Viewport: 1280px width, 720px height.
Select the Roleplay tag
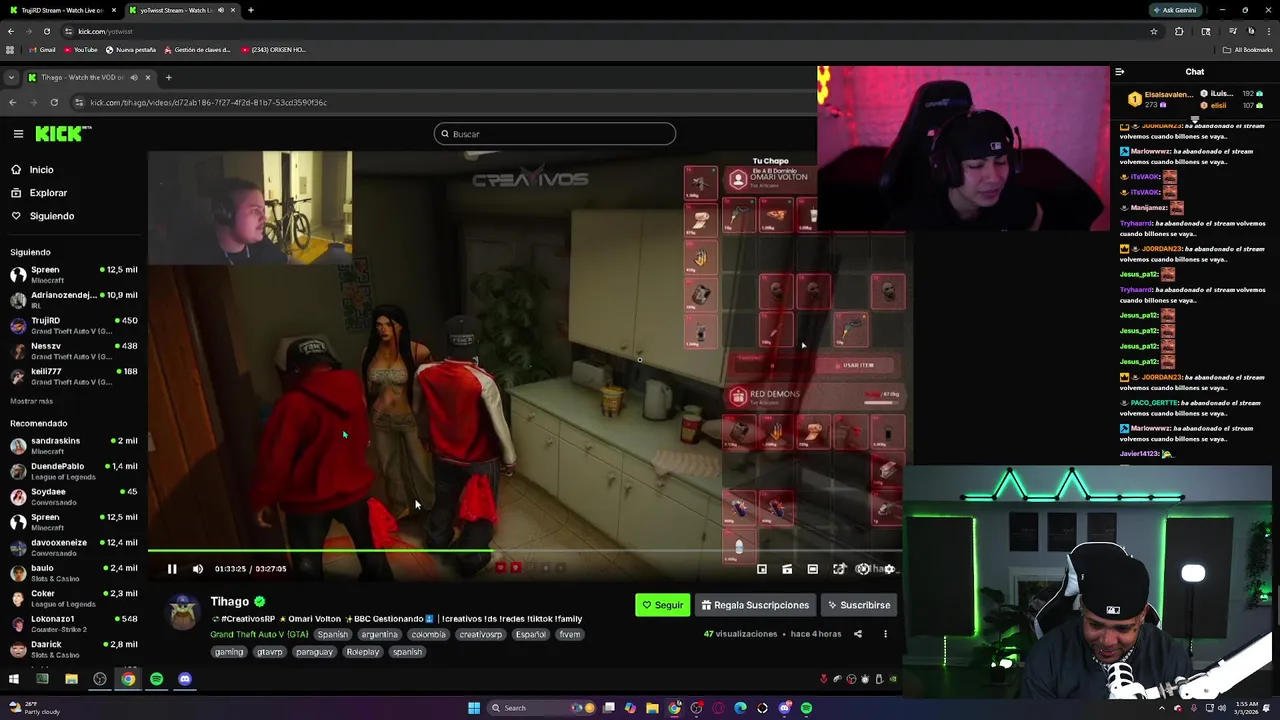coord(362,652)
